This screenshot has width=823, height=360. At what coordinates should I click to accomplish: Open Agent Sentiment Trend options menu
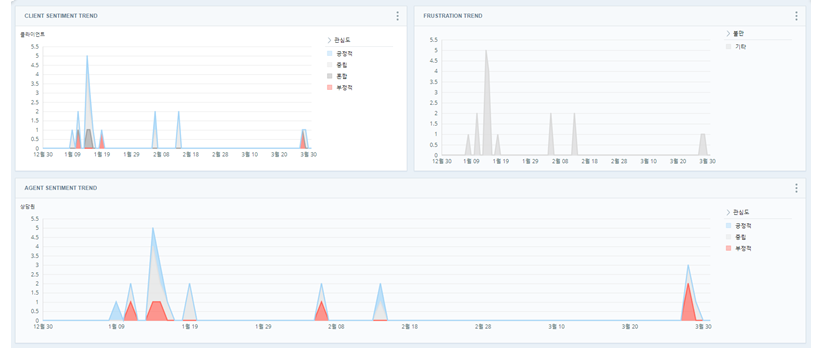[796, 188]
